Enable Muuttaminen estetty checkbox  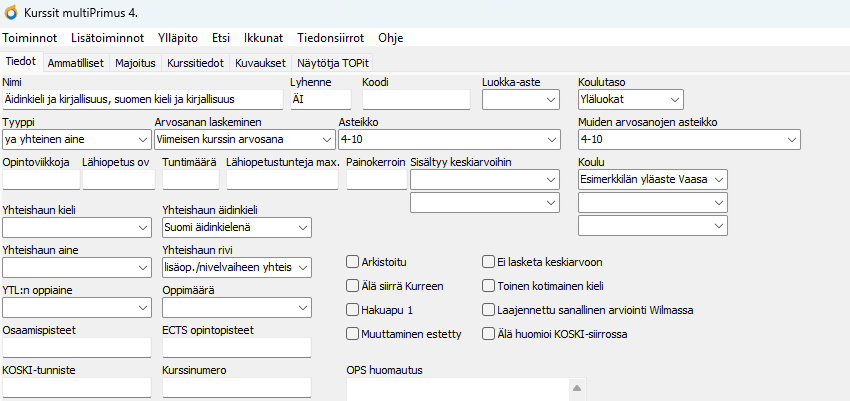352,333
